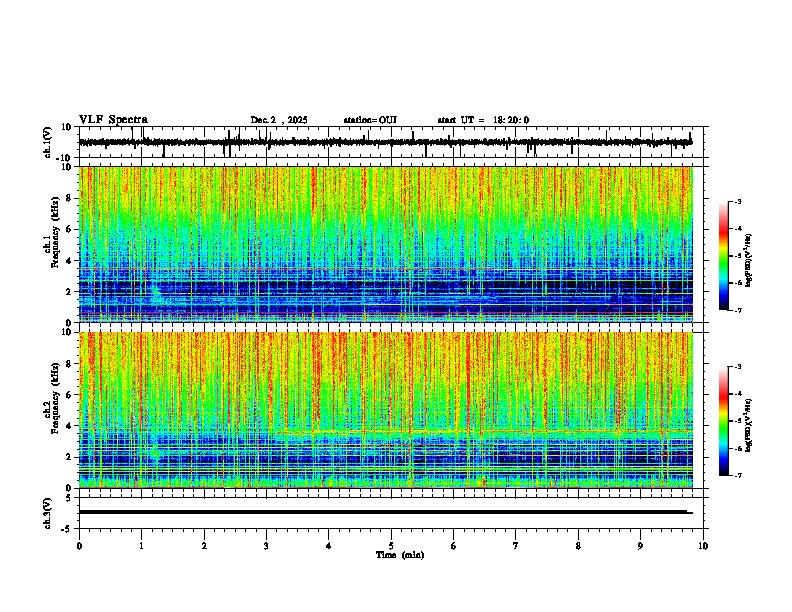Click the time axis tick label "10"

[703, 546]
